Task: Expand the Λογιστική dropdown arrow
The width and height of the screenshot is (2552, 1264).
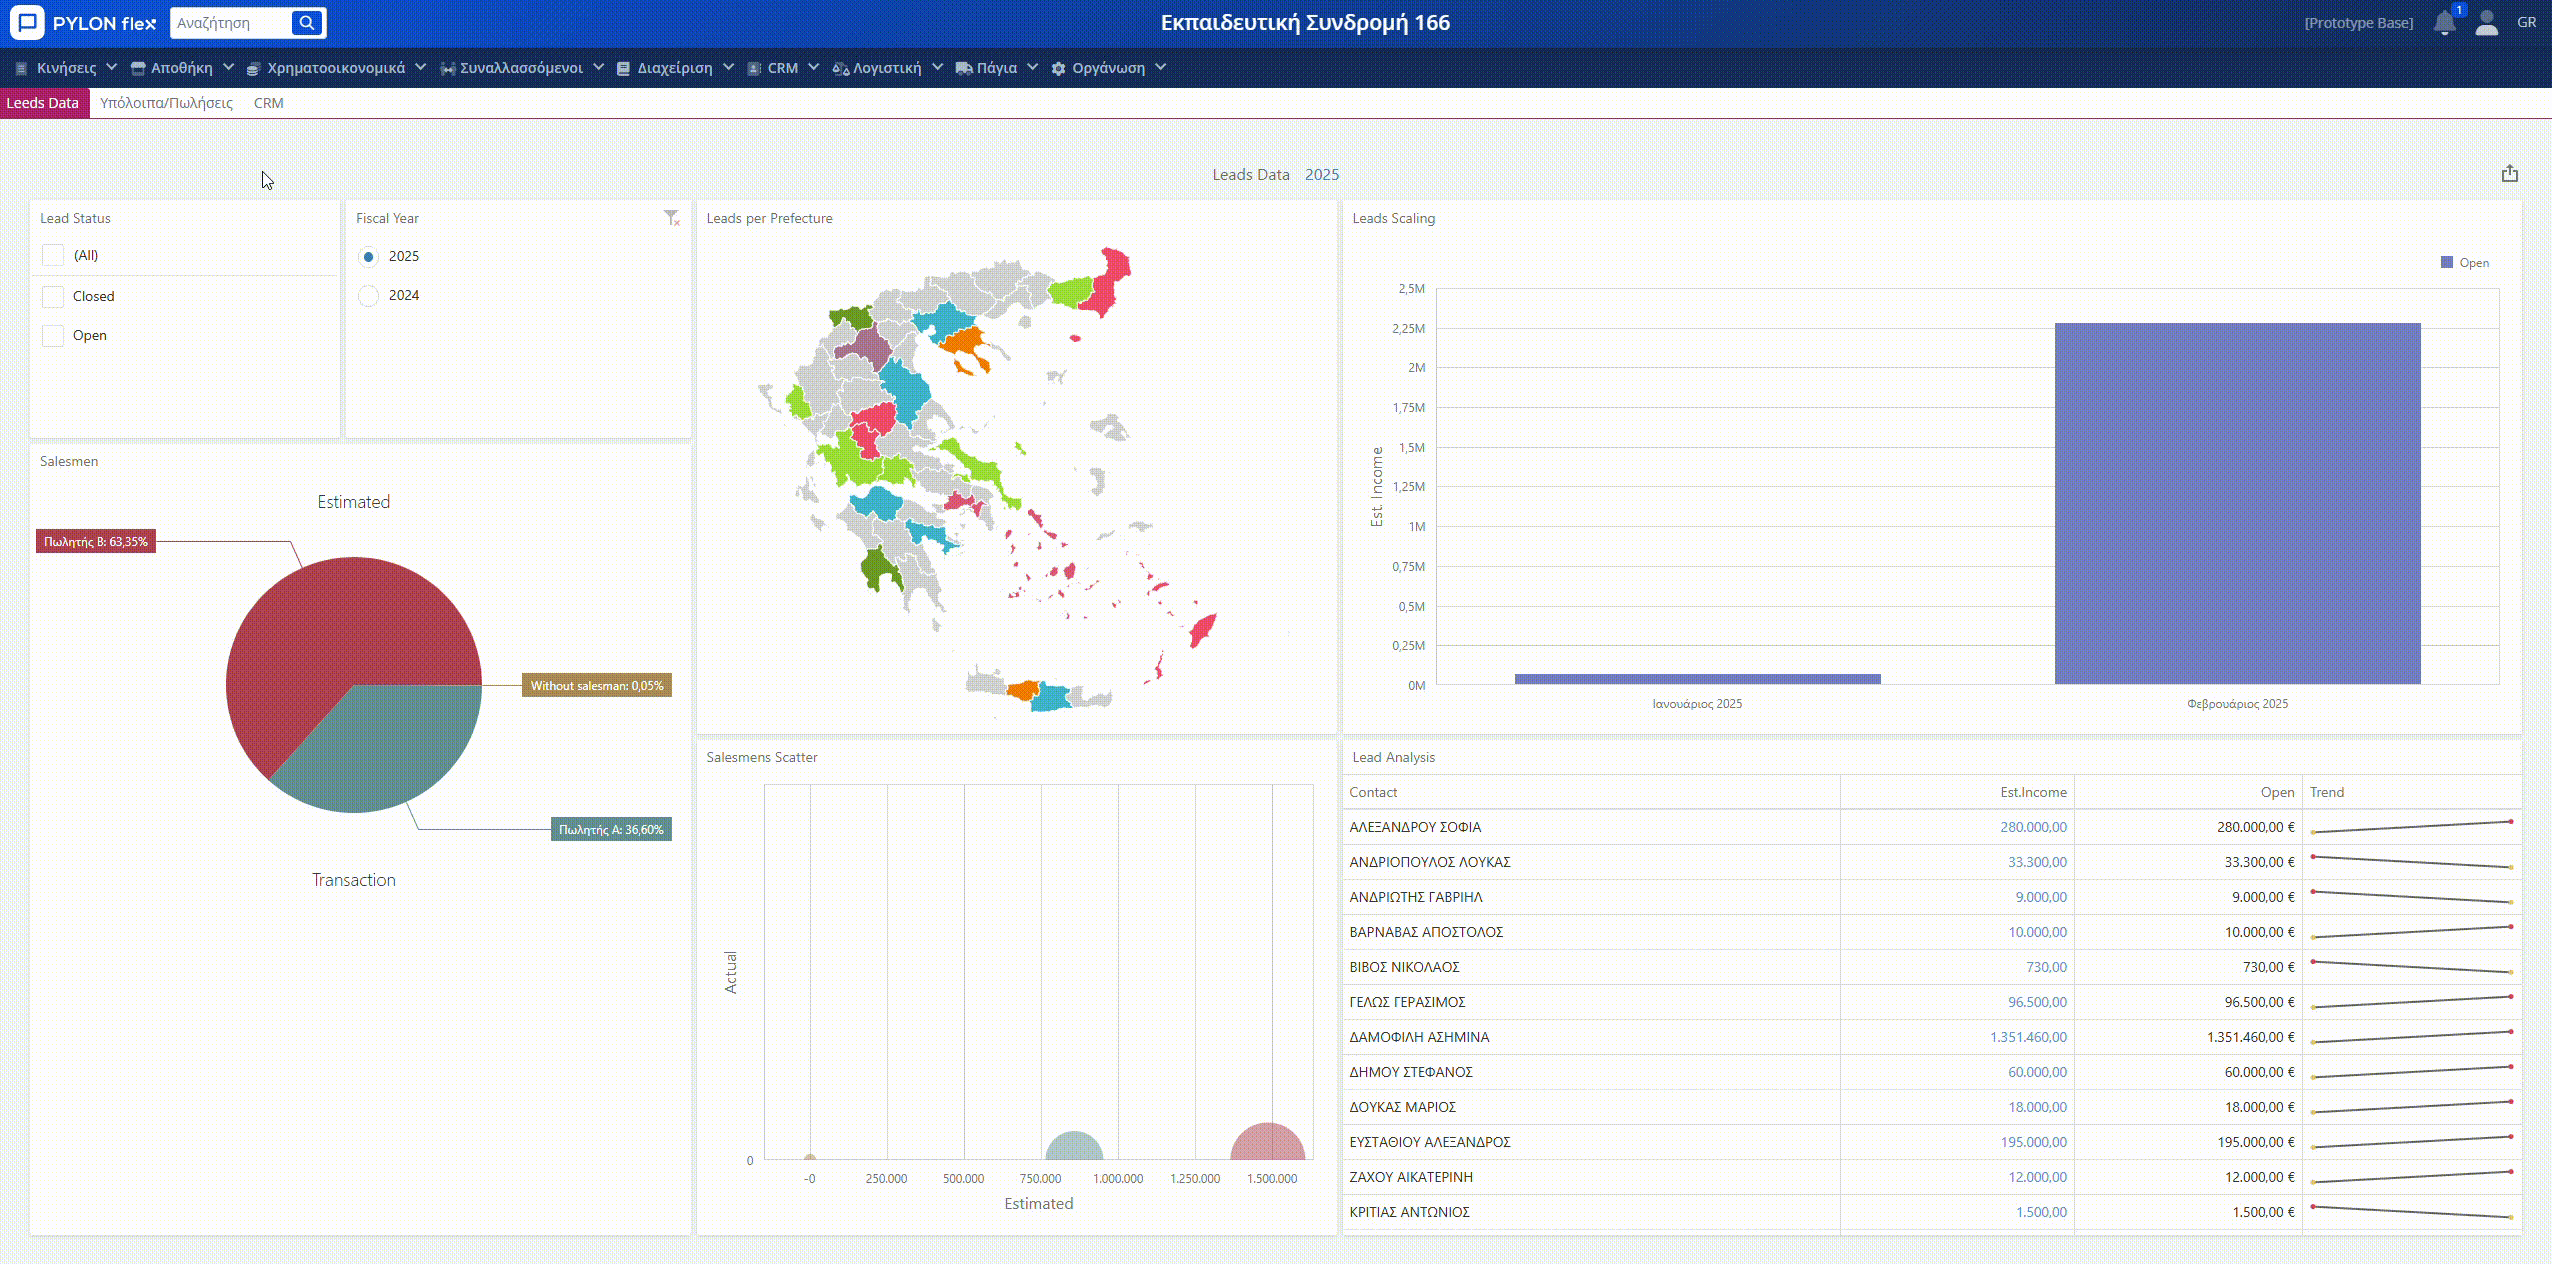Action: click(x=937, y=67)
